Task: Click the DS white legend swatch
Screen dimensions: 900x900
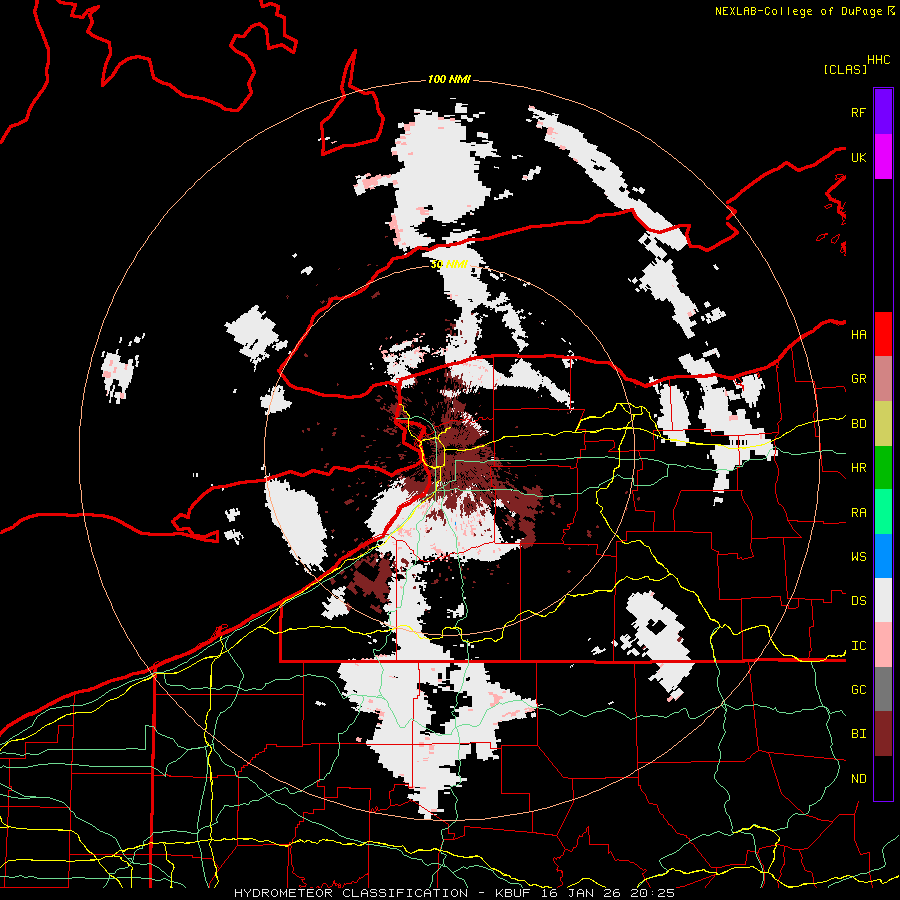Action: (x=883, y=600)
